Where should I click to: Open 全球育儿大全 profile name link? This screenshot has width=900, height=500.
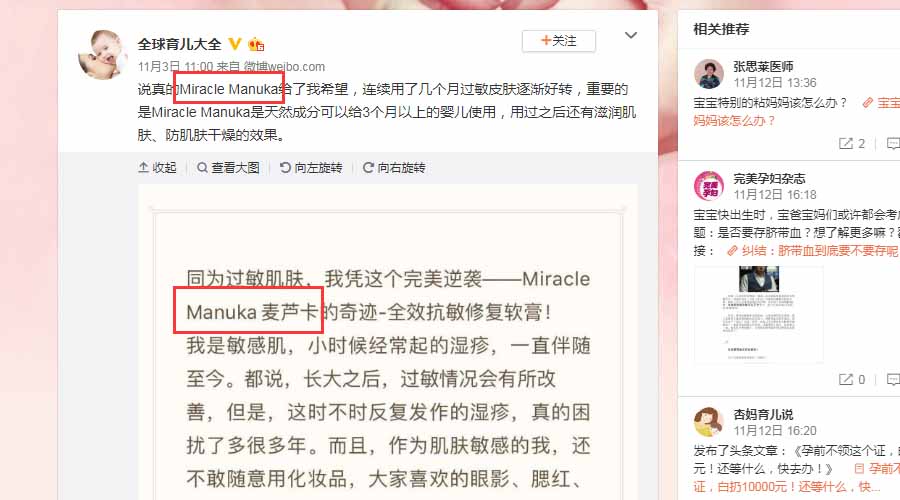(x=180, y=44)
